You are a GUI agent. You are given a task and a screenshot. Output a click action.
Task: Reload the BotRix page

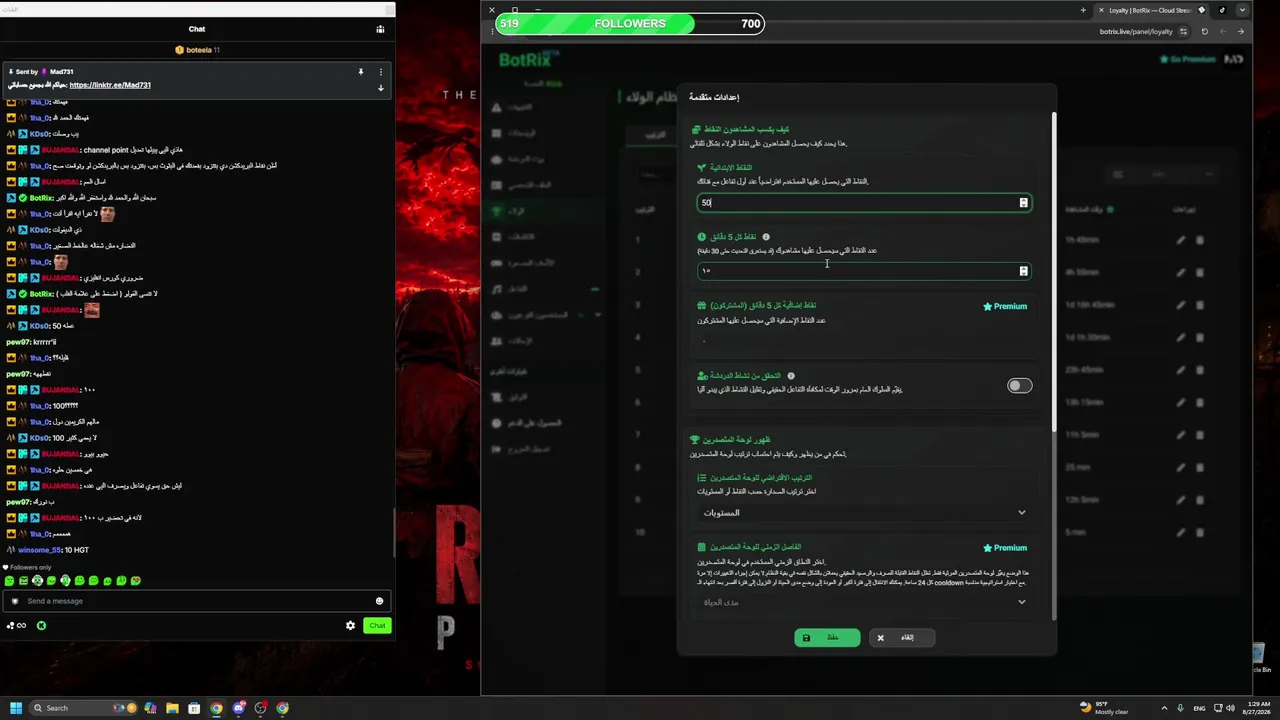(1204, 32)
